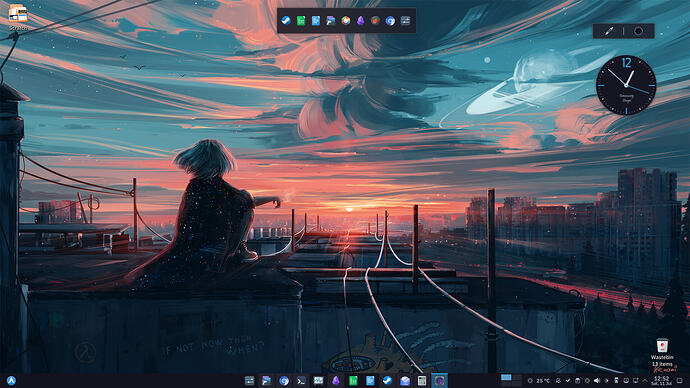Screen dimensions: 690x388
Task: Open Steam from the top dock
Action: pyautogui.click(x=286, y=20)
